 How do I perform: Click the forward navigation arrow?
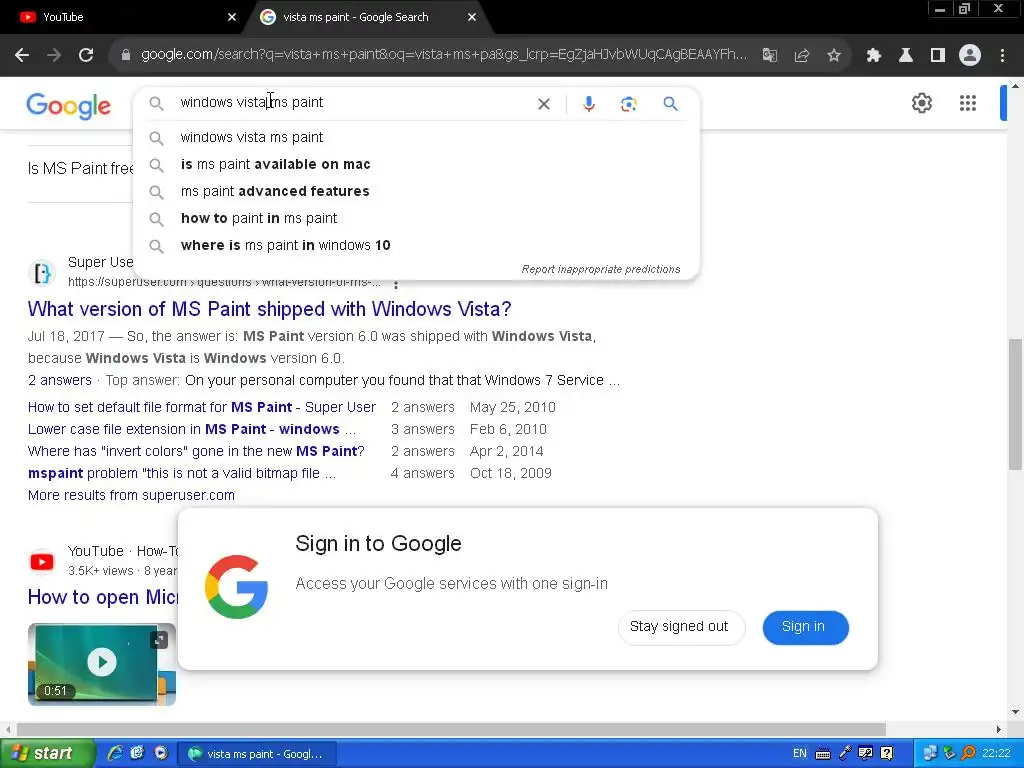click(54, 56)
